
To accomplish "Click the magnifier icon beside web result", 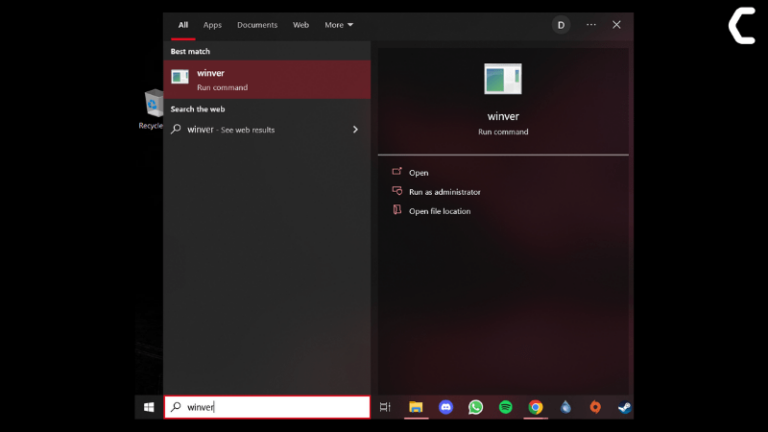I will coord(176,129).
